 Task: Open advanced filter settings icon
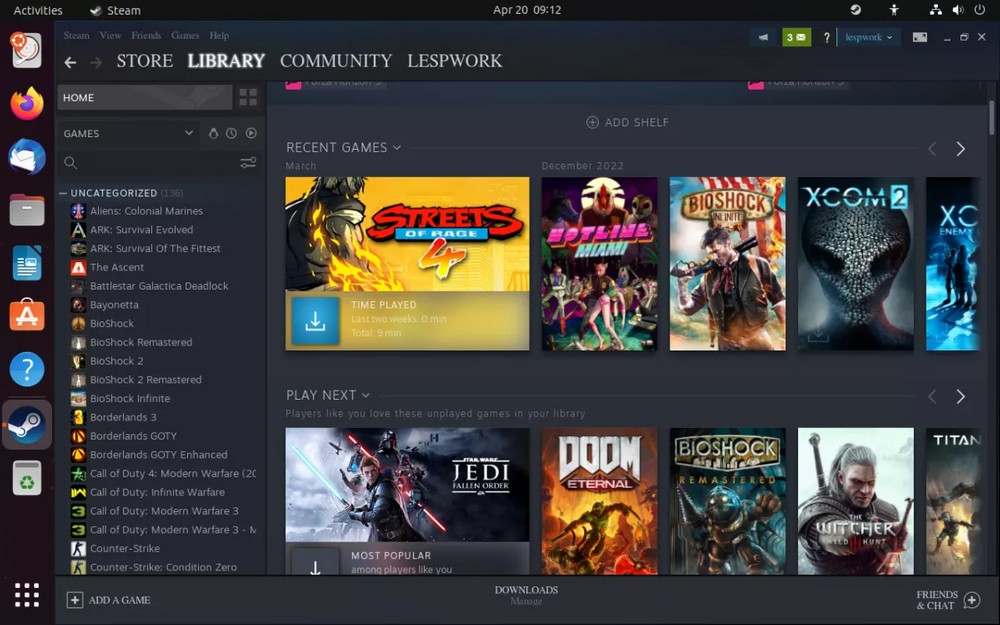(248, 163)
